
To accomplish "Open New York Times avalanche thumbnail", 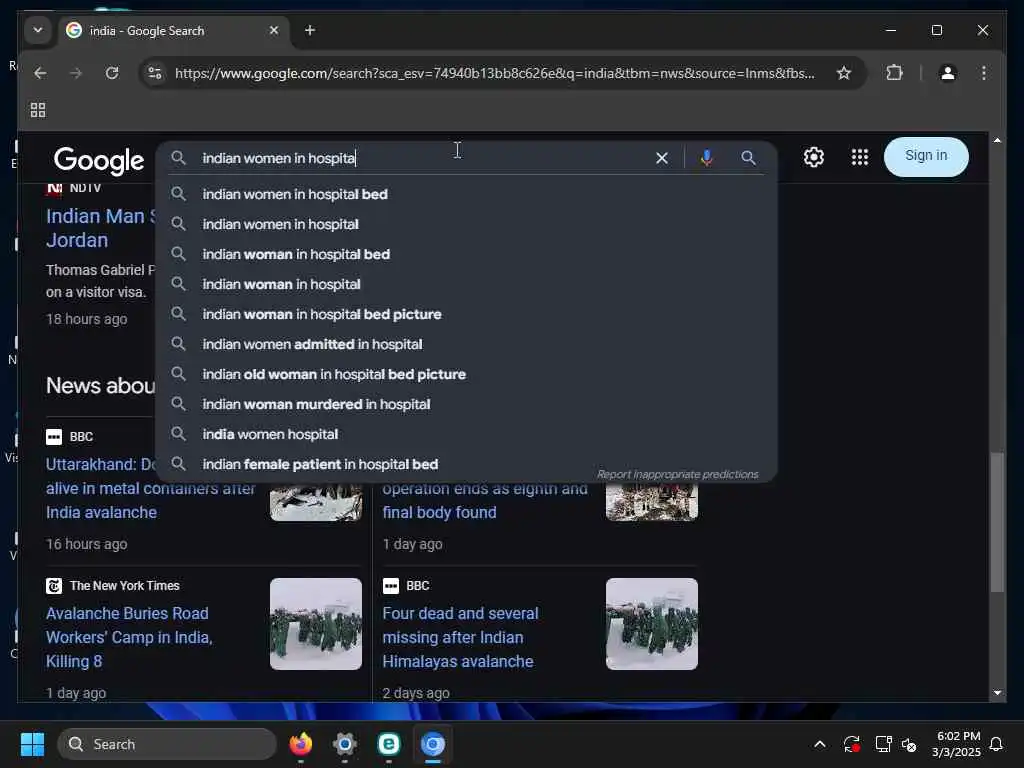I will (315, 624).
